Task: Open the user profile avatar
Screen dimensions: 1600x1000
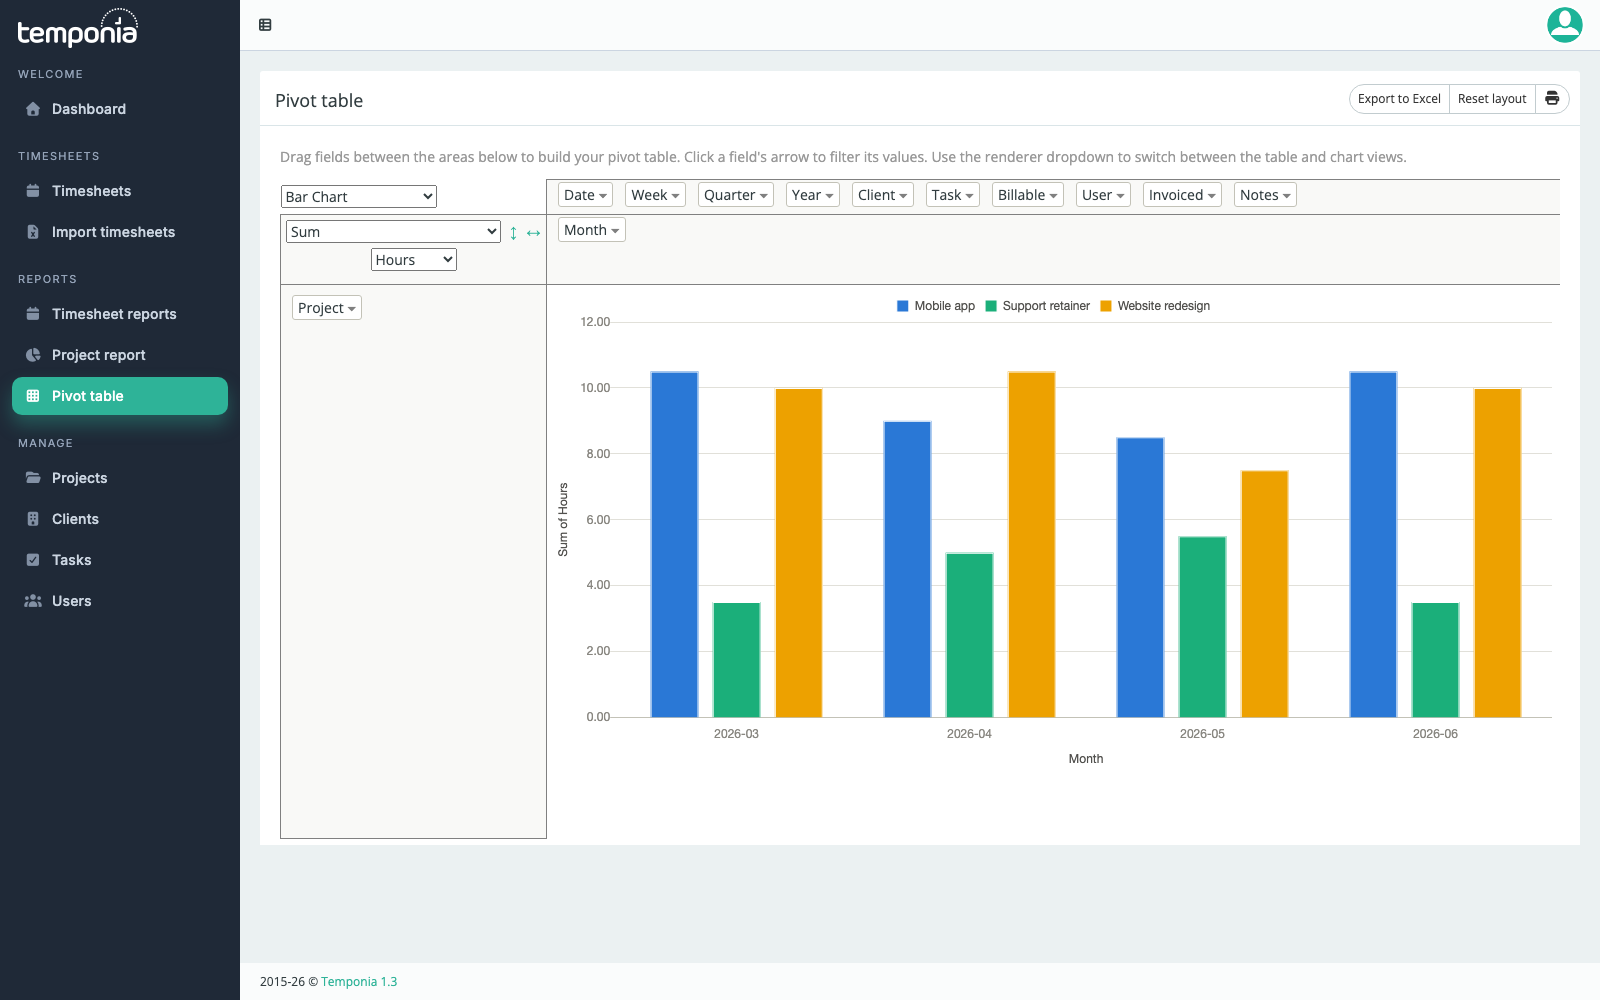Action: tap(1564, 25)
